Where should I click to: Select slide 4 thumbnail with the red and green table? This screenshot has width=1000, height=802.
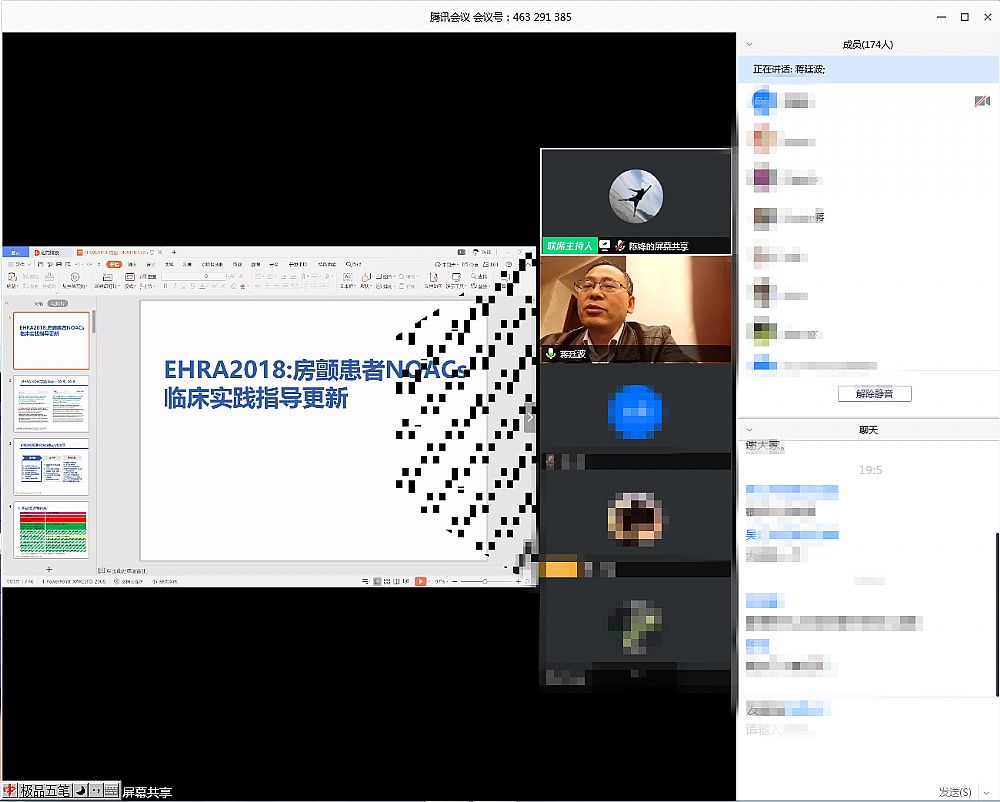[x=51, y=530]
